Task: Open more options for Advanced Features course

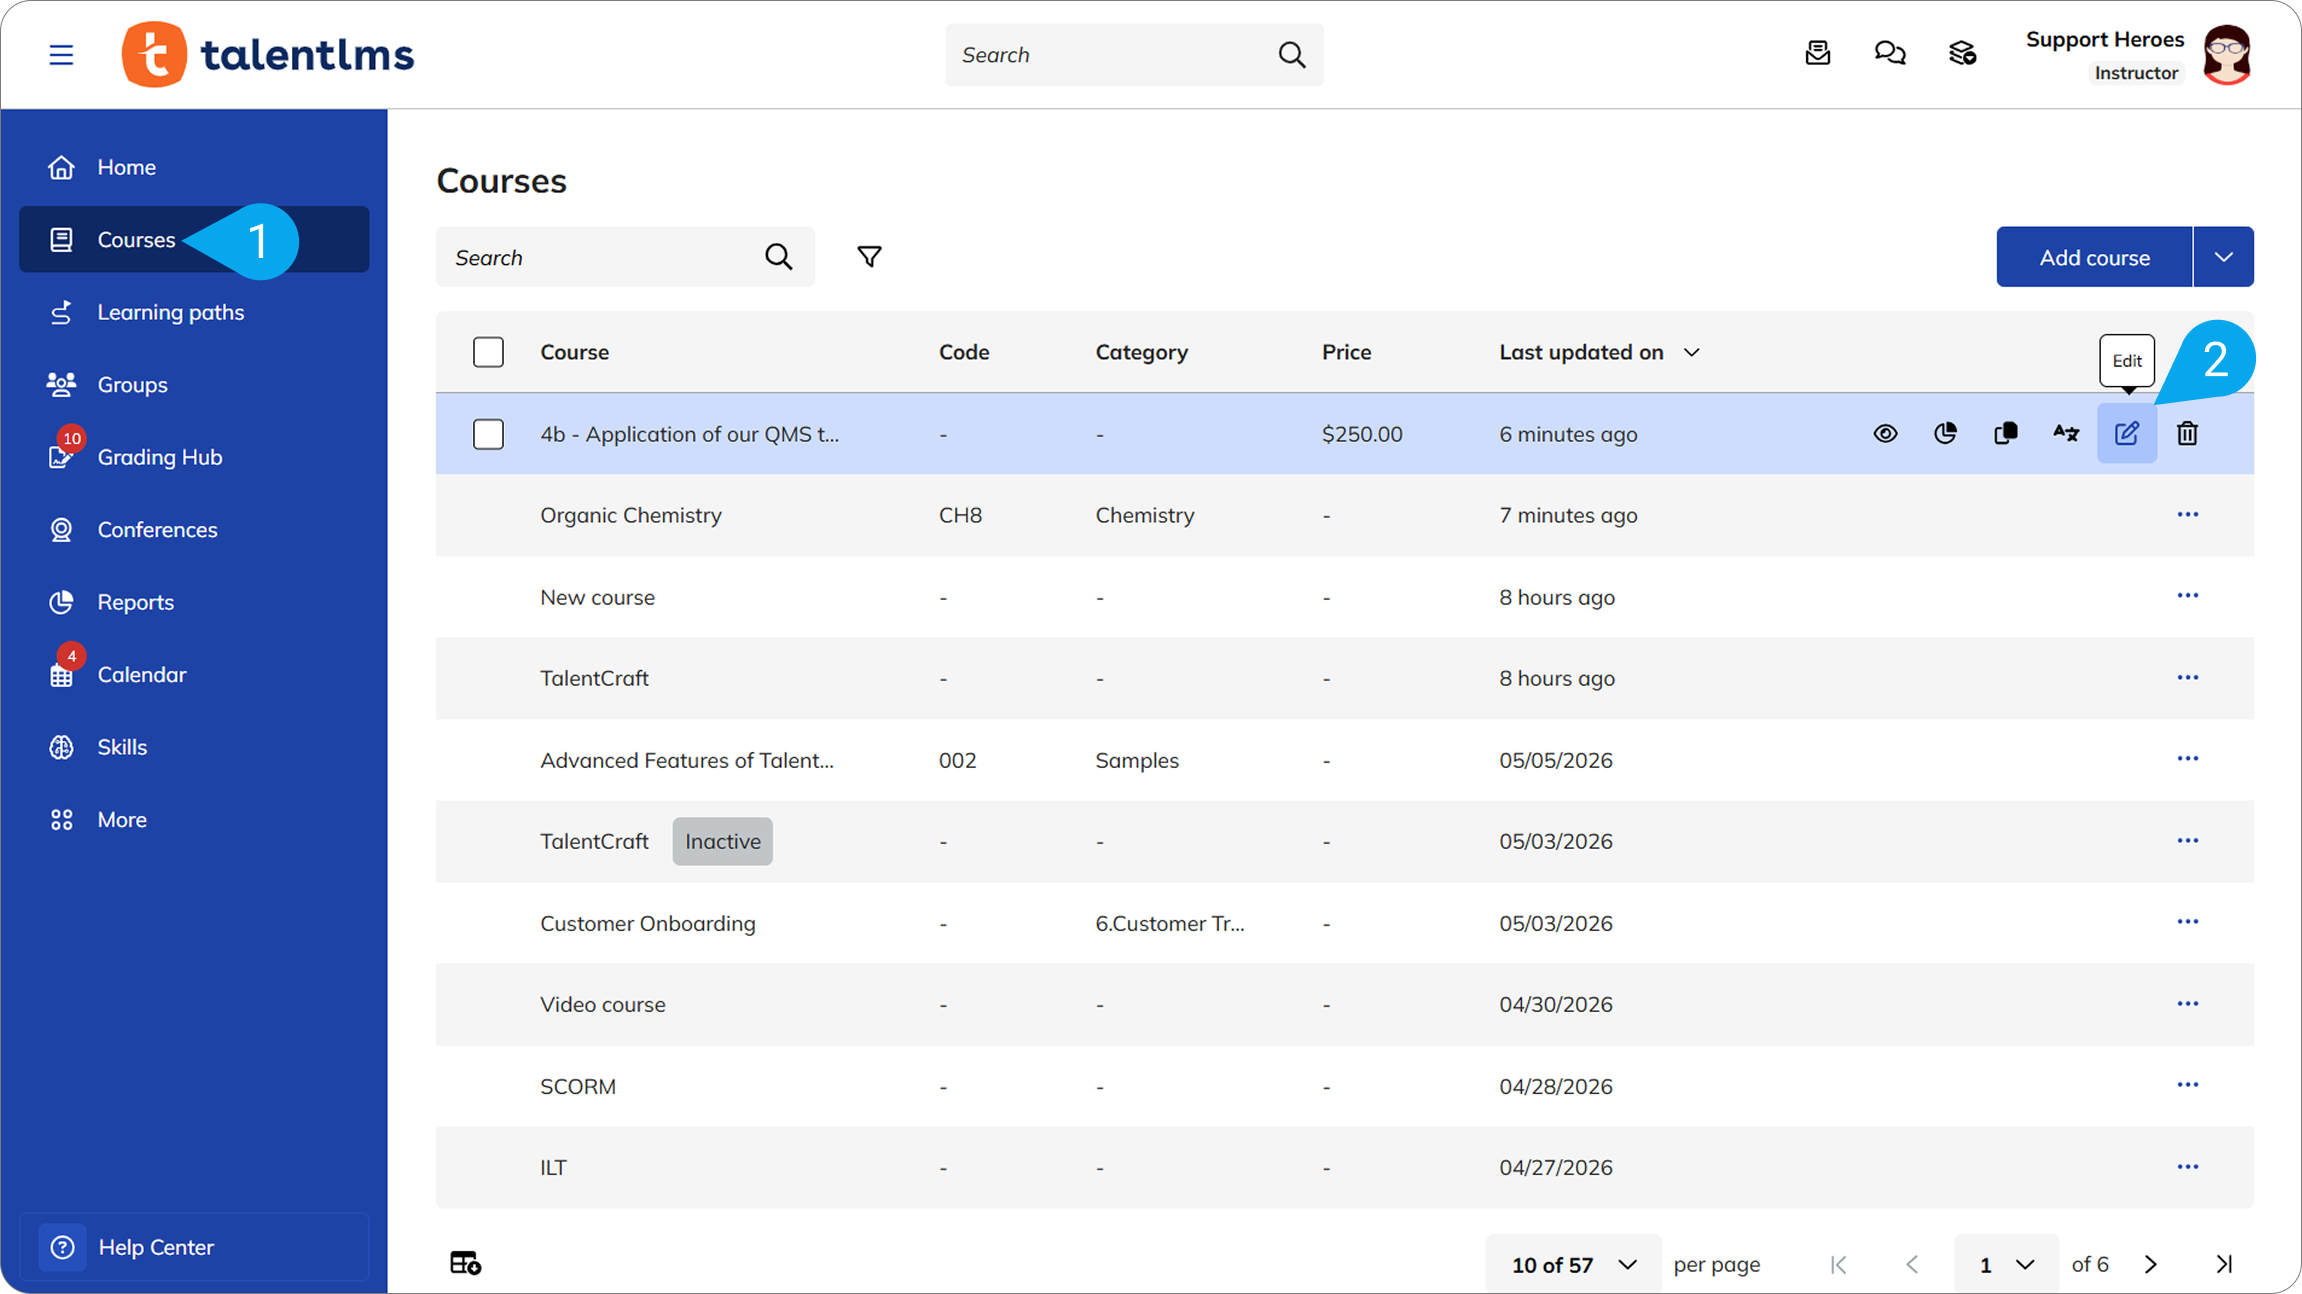Action: [2187, 759]
